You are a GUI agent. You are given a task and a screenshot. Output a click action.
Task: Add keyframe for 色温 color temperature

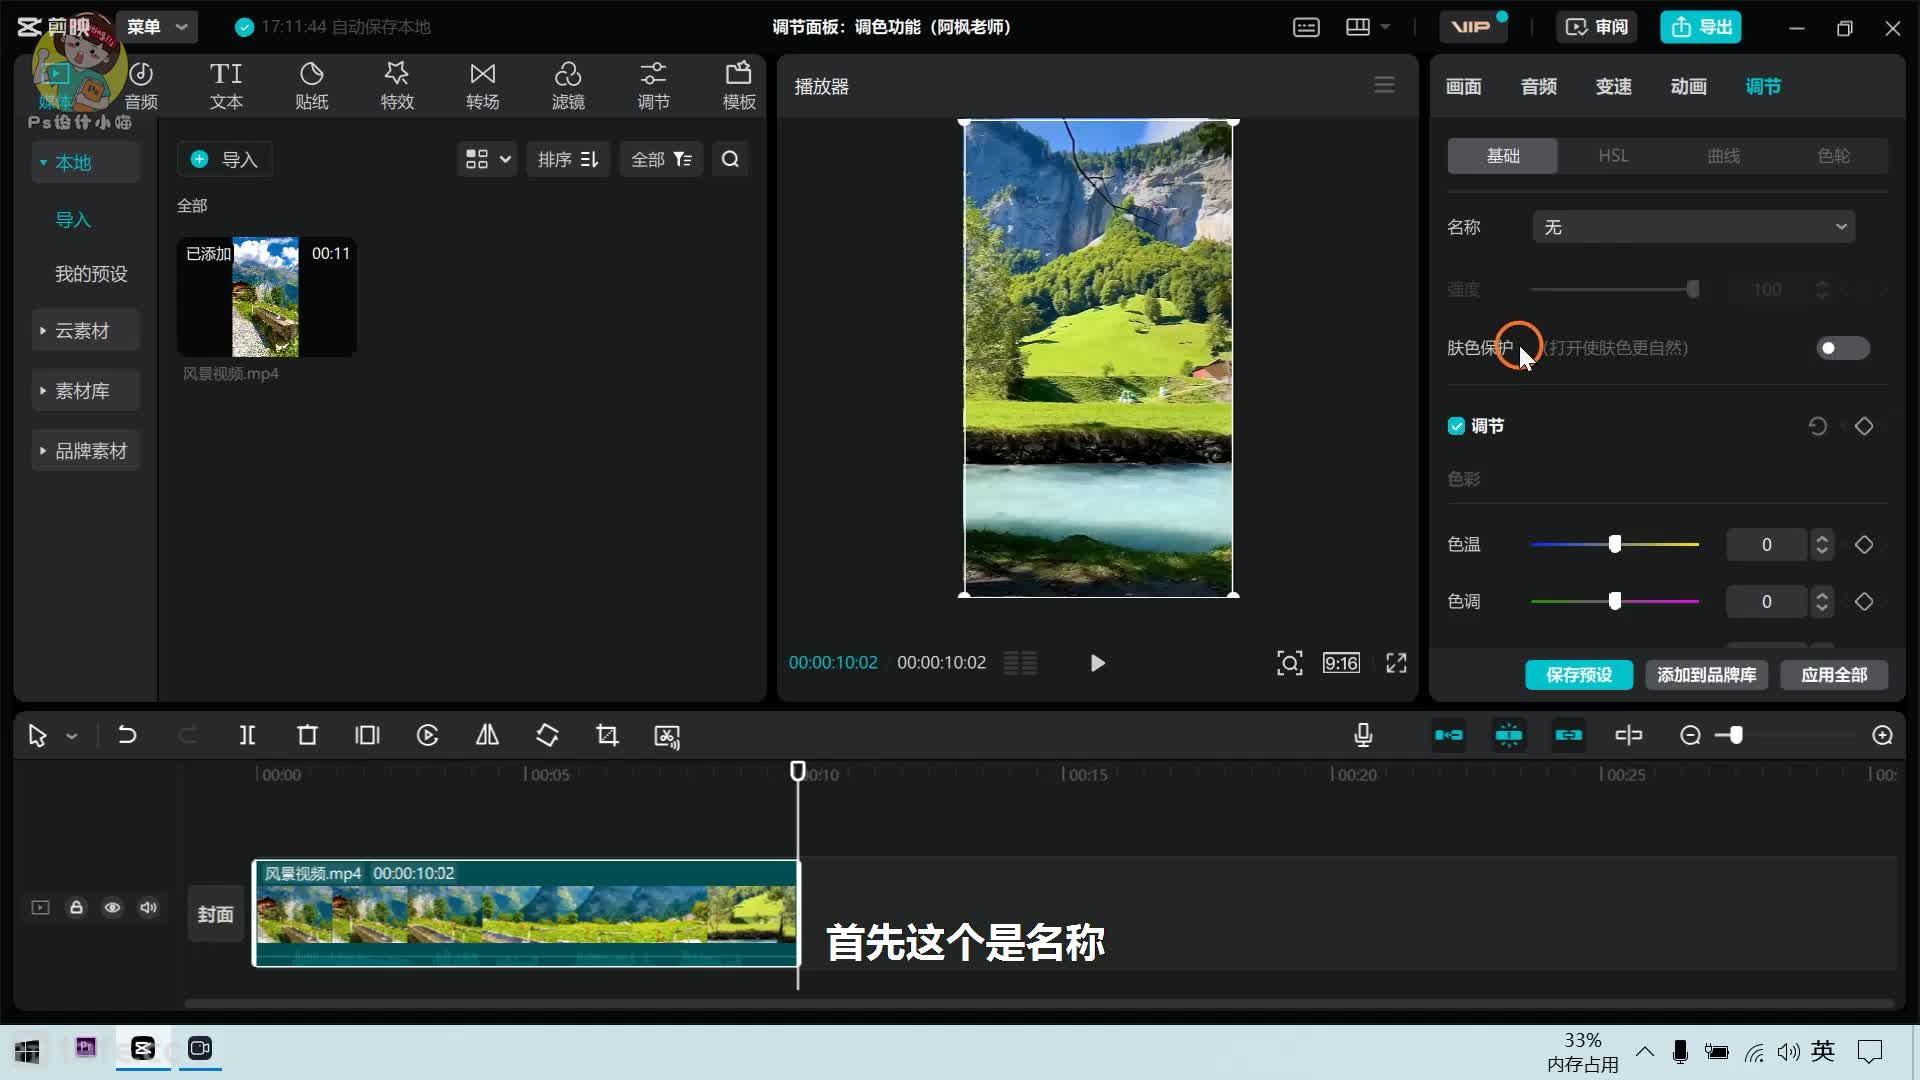(x=1863, y=544)
